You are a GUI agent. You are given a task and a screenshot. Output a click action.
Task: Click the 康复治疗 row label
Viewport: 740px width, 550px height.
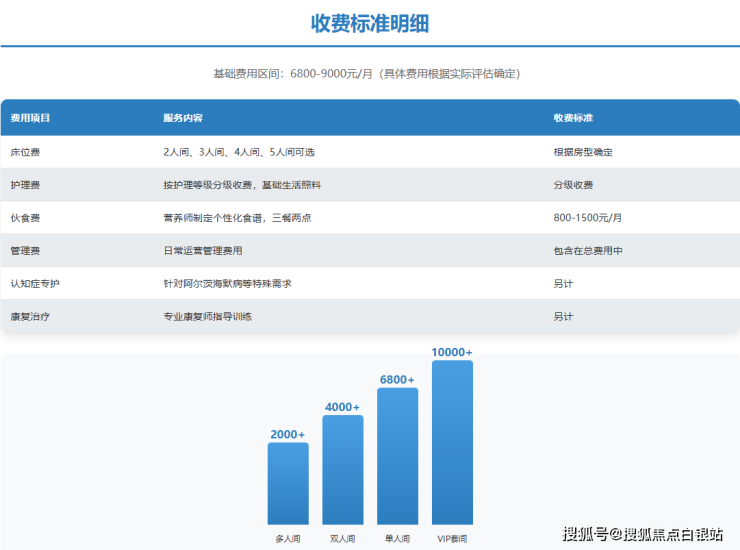tap(30, 317)
